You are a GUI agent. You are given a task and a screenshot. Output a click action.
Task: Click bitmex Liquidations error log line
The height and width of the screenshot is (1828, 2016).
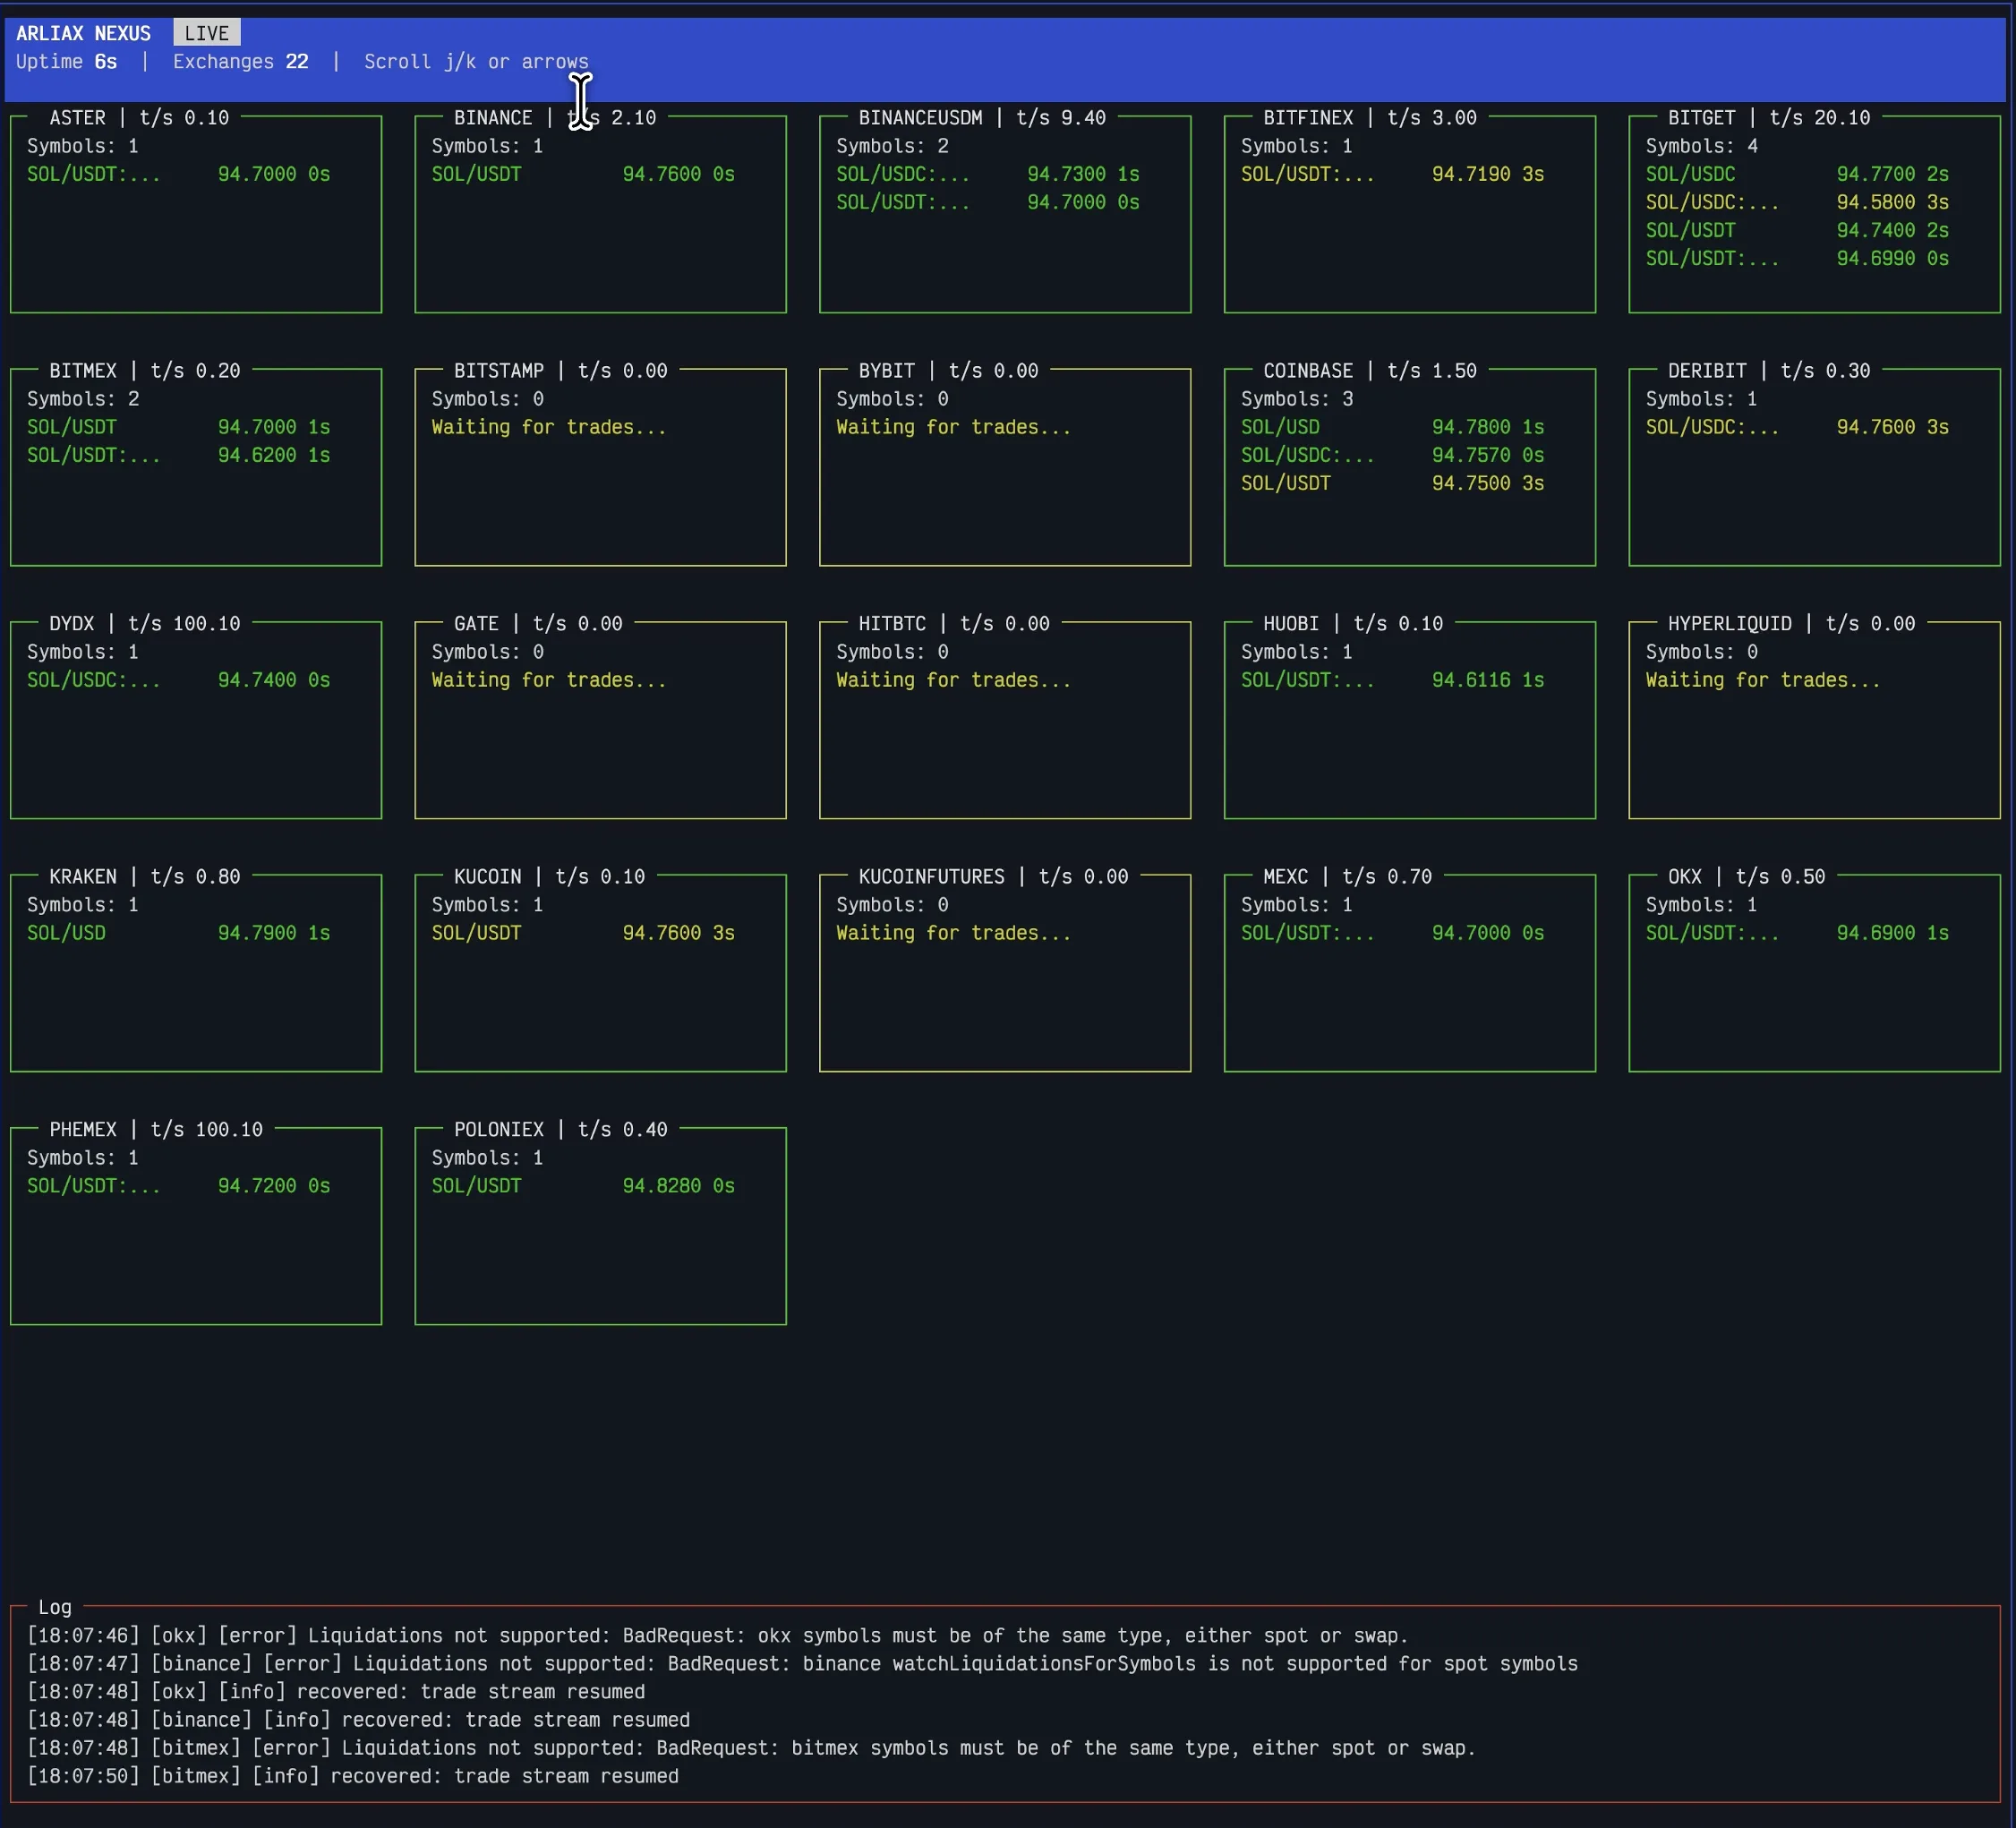coord(751,1749)
